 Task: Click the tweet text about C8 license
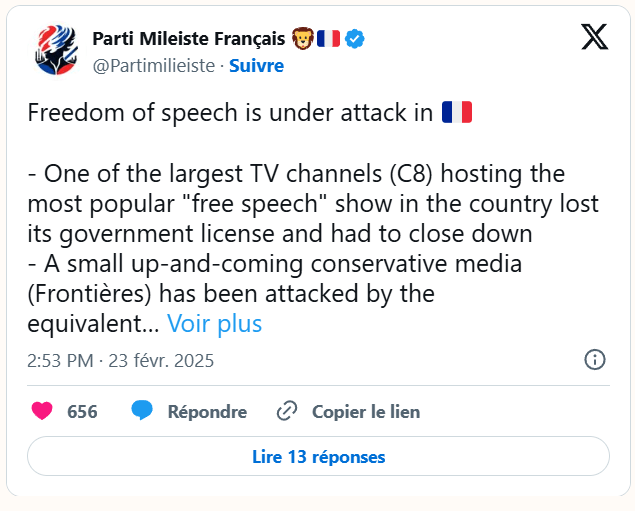[312, 204]
